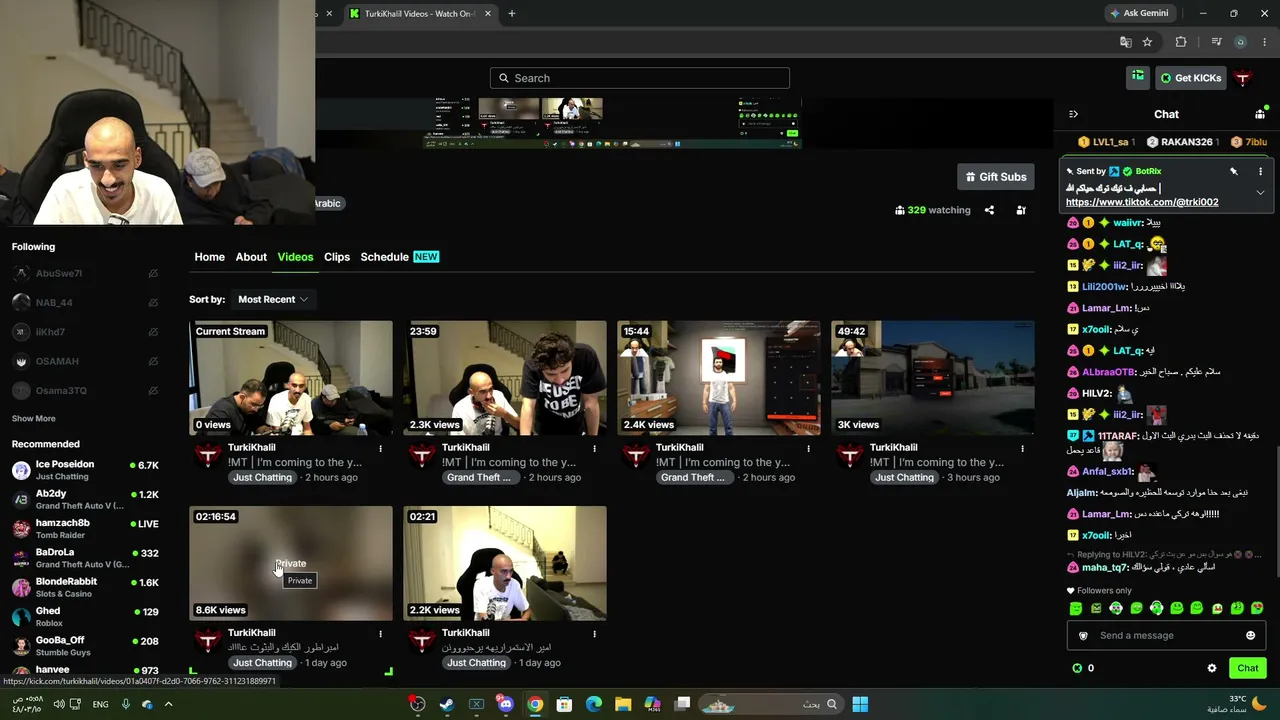This screenshot has width=1280, height=720.
Task: Open the KICKs balance icon below chat
Action: tap(1077, 668)
